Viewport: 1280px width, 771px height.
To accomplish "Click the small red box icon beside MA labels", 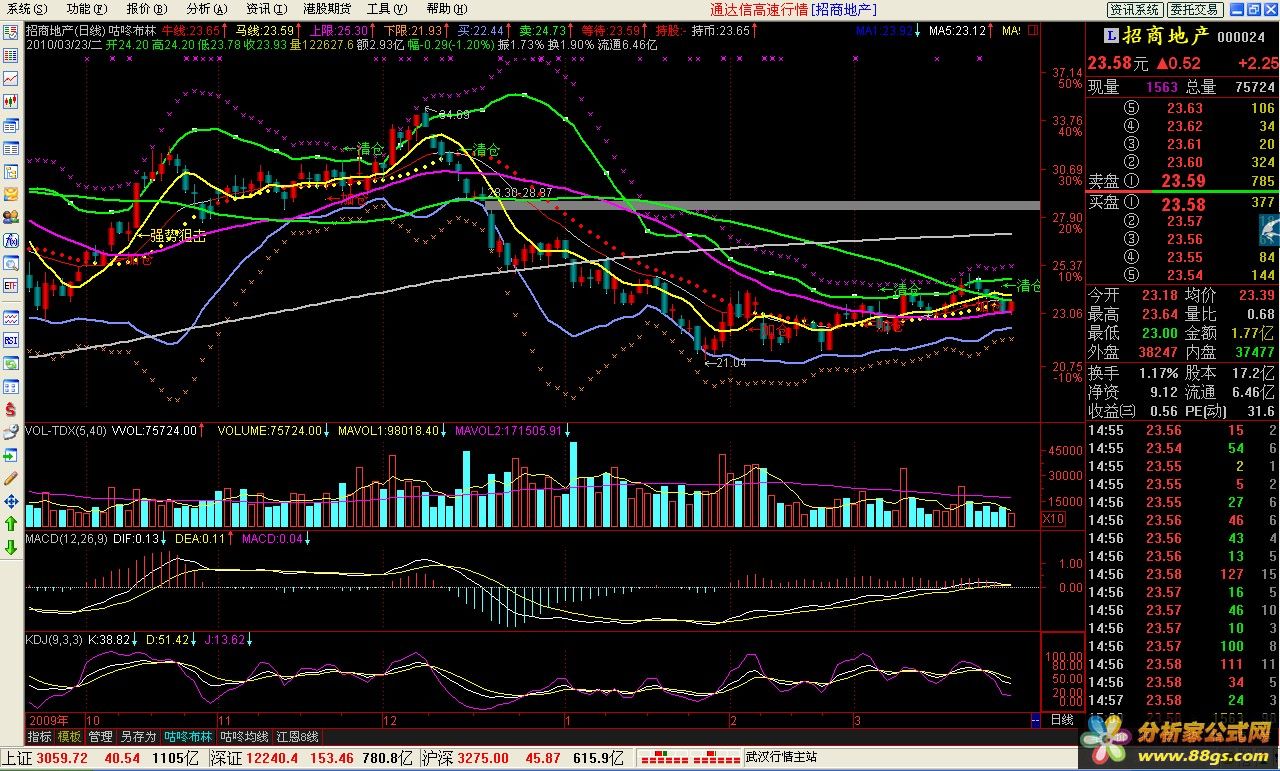I will coord(1034,31).
